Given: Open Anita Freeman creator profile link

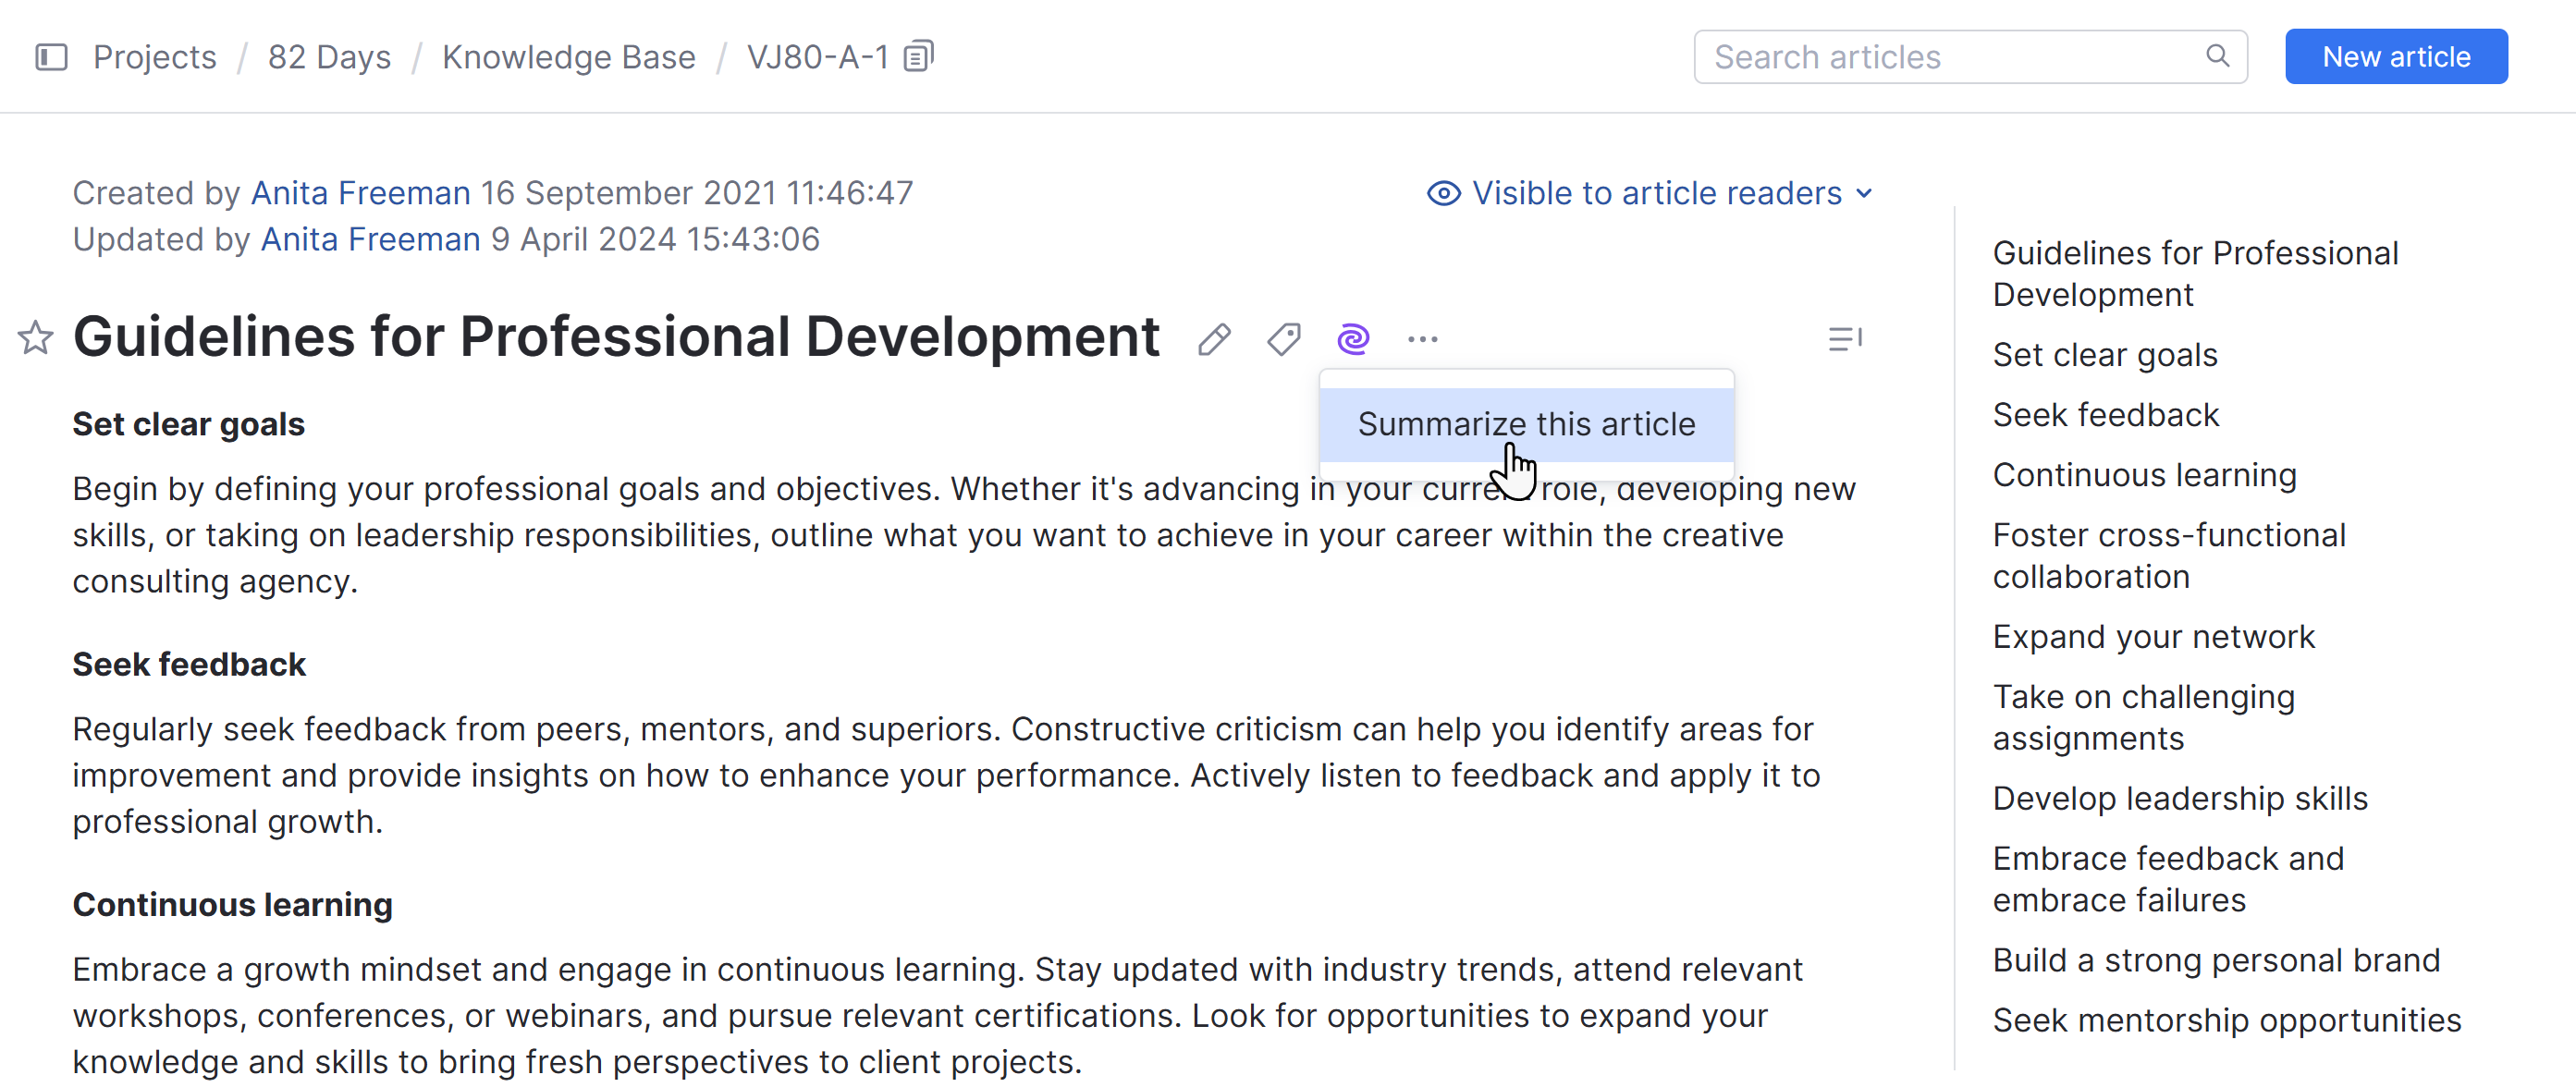Looking at the screenshot, I should coord(360,193).
